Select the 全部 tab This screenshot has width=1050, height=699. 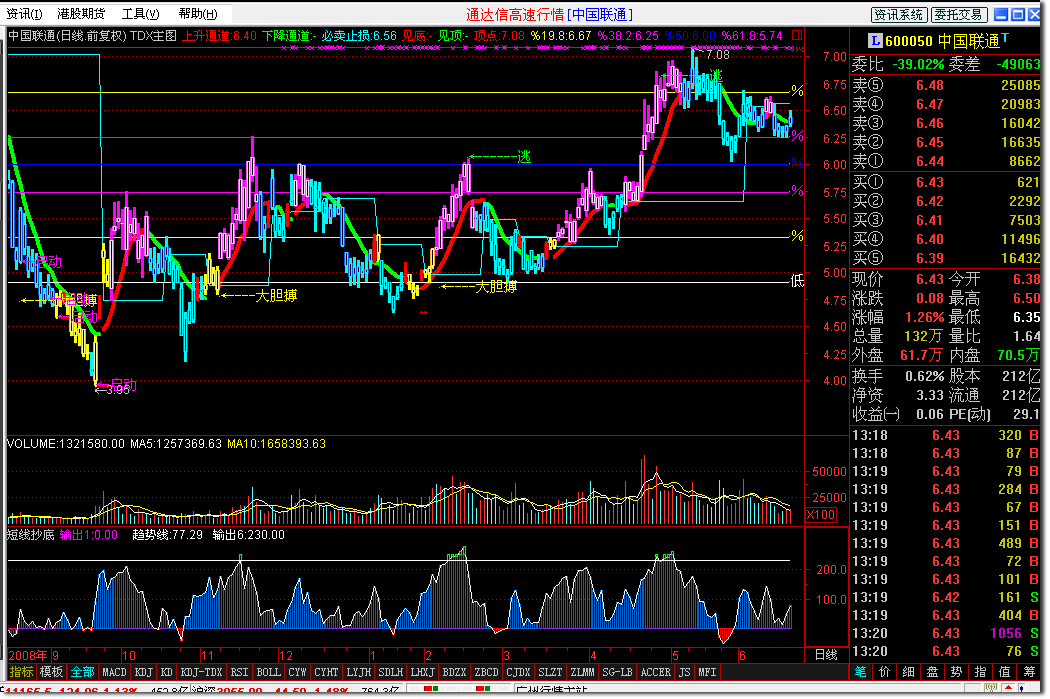(82, 672)
